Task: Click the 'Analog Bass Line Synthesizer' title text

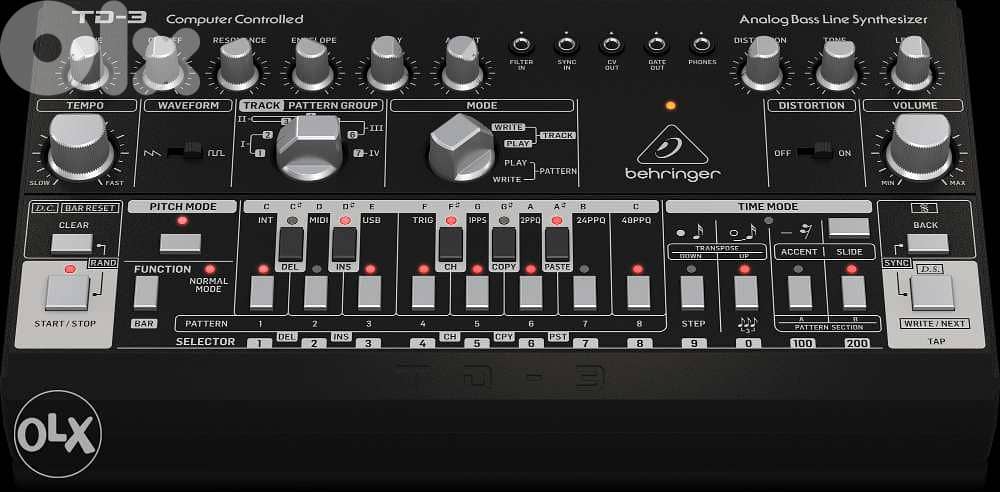Action: (x=833, y=20)
